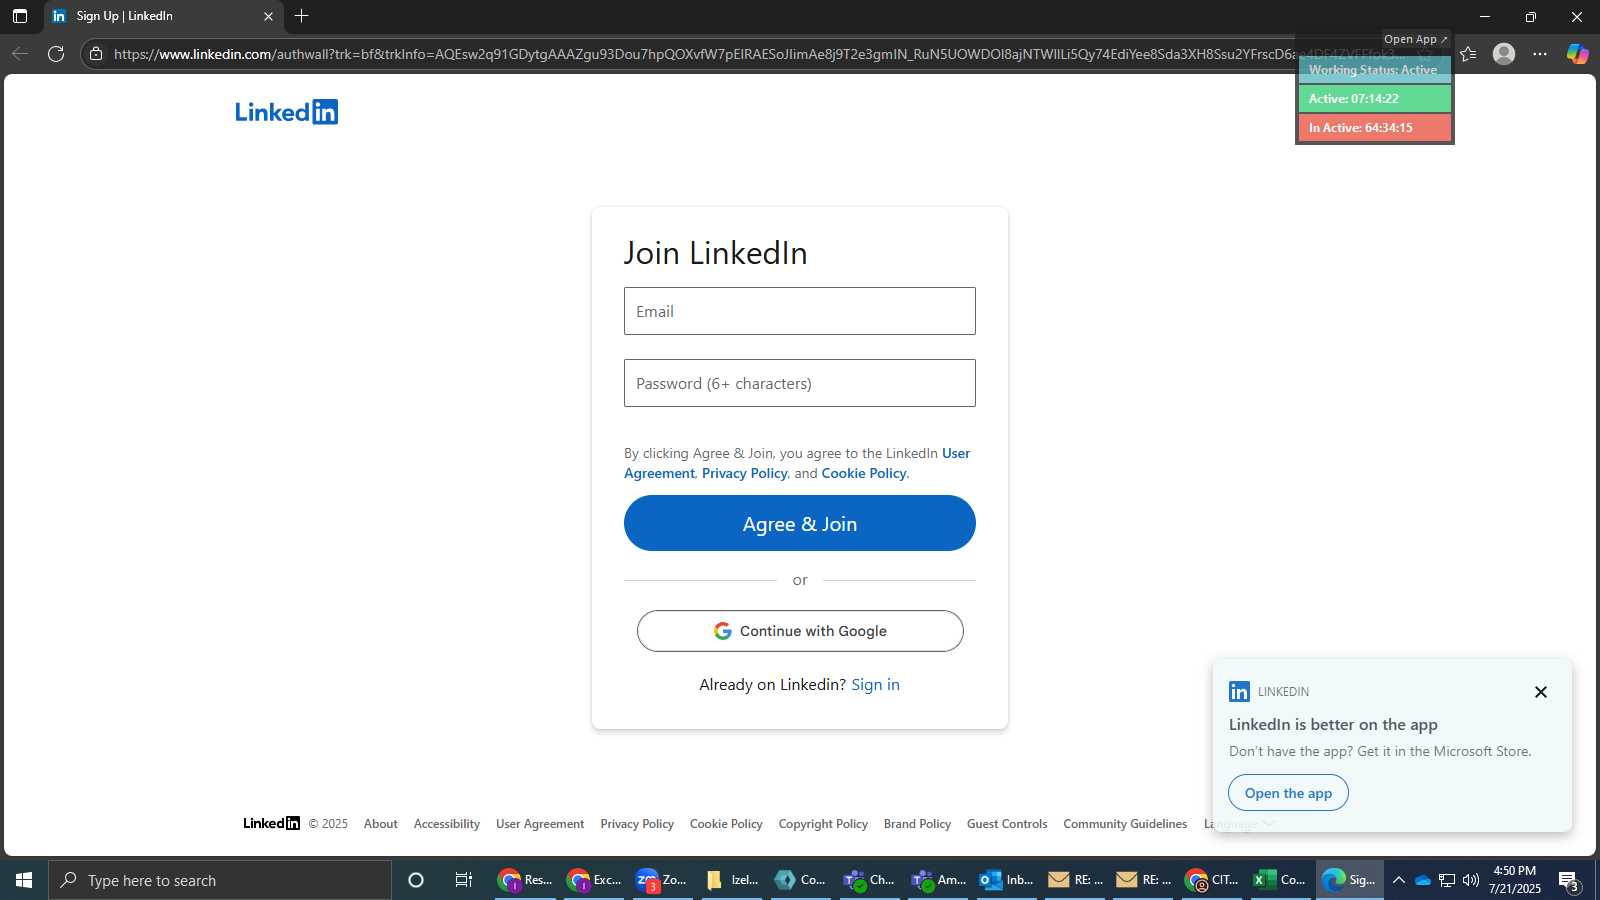Click the Active: 07:14:22 timer

(x=1374, y=98)
